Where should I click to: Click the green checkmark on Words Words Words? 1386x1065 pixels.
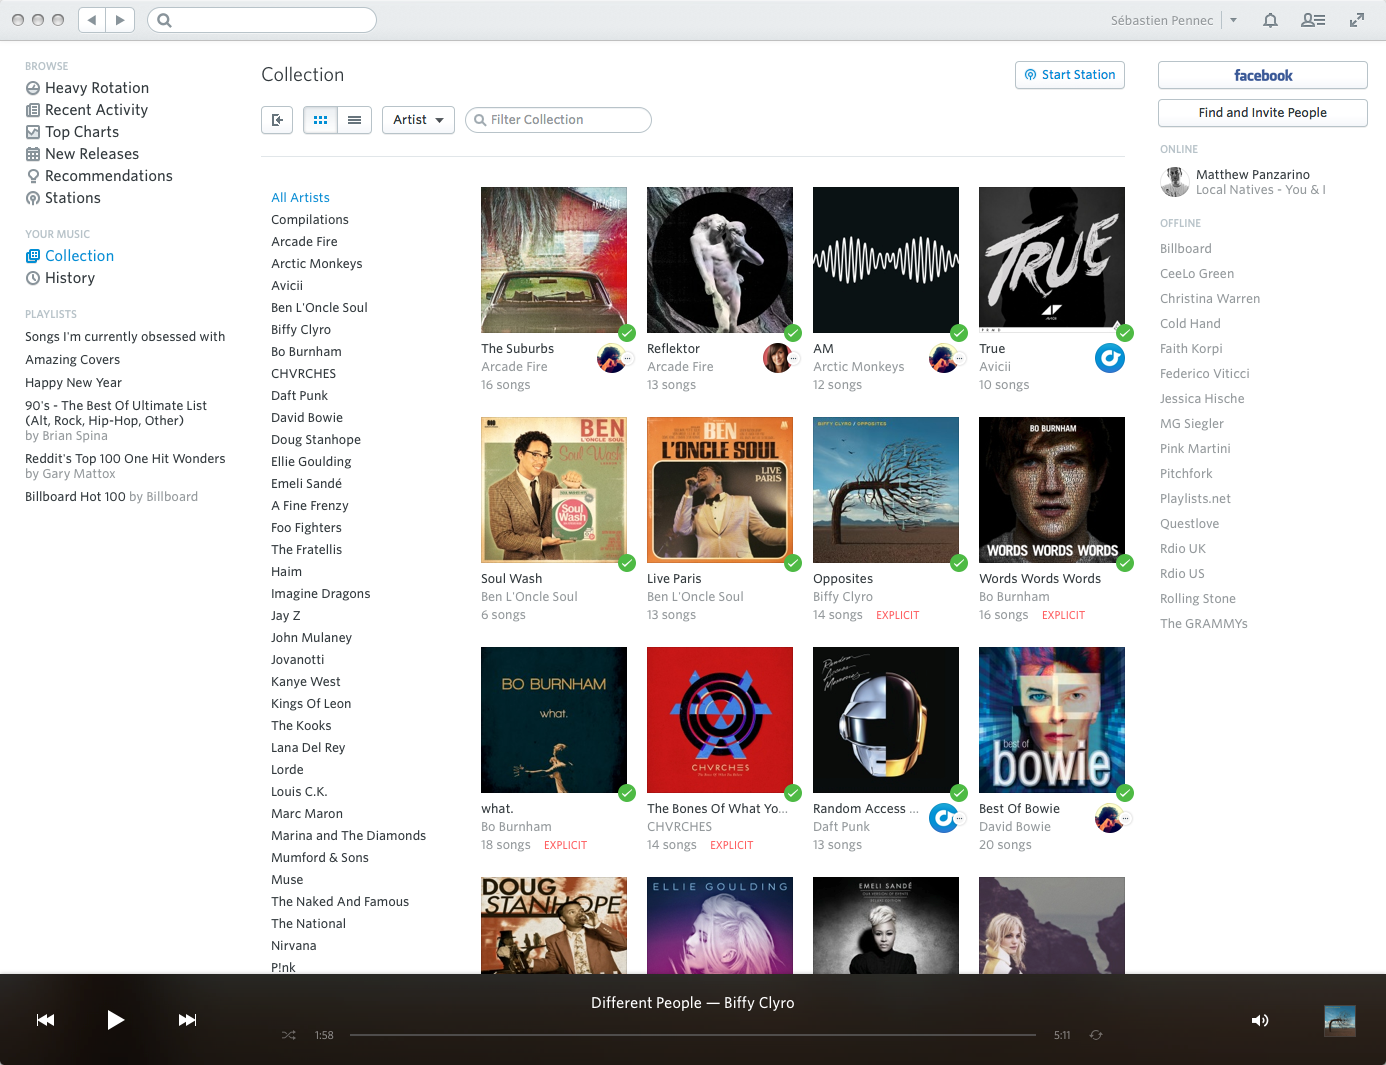pyautogui.click(x=1125, y=563)
